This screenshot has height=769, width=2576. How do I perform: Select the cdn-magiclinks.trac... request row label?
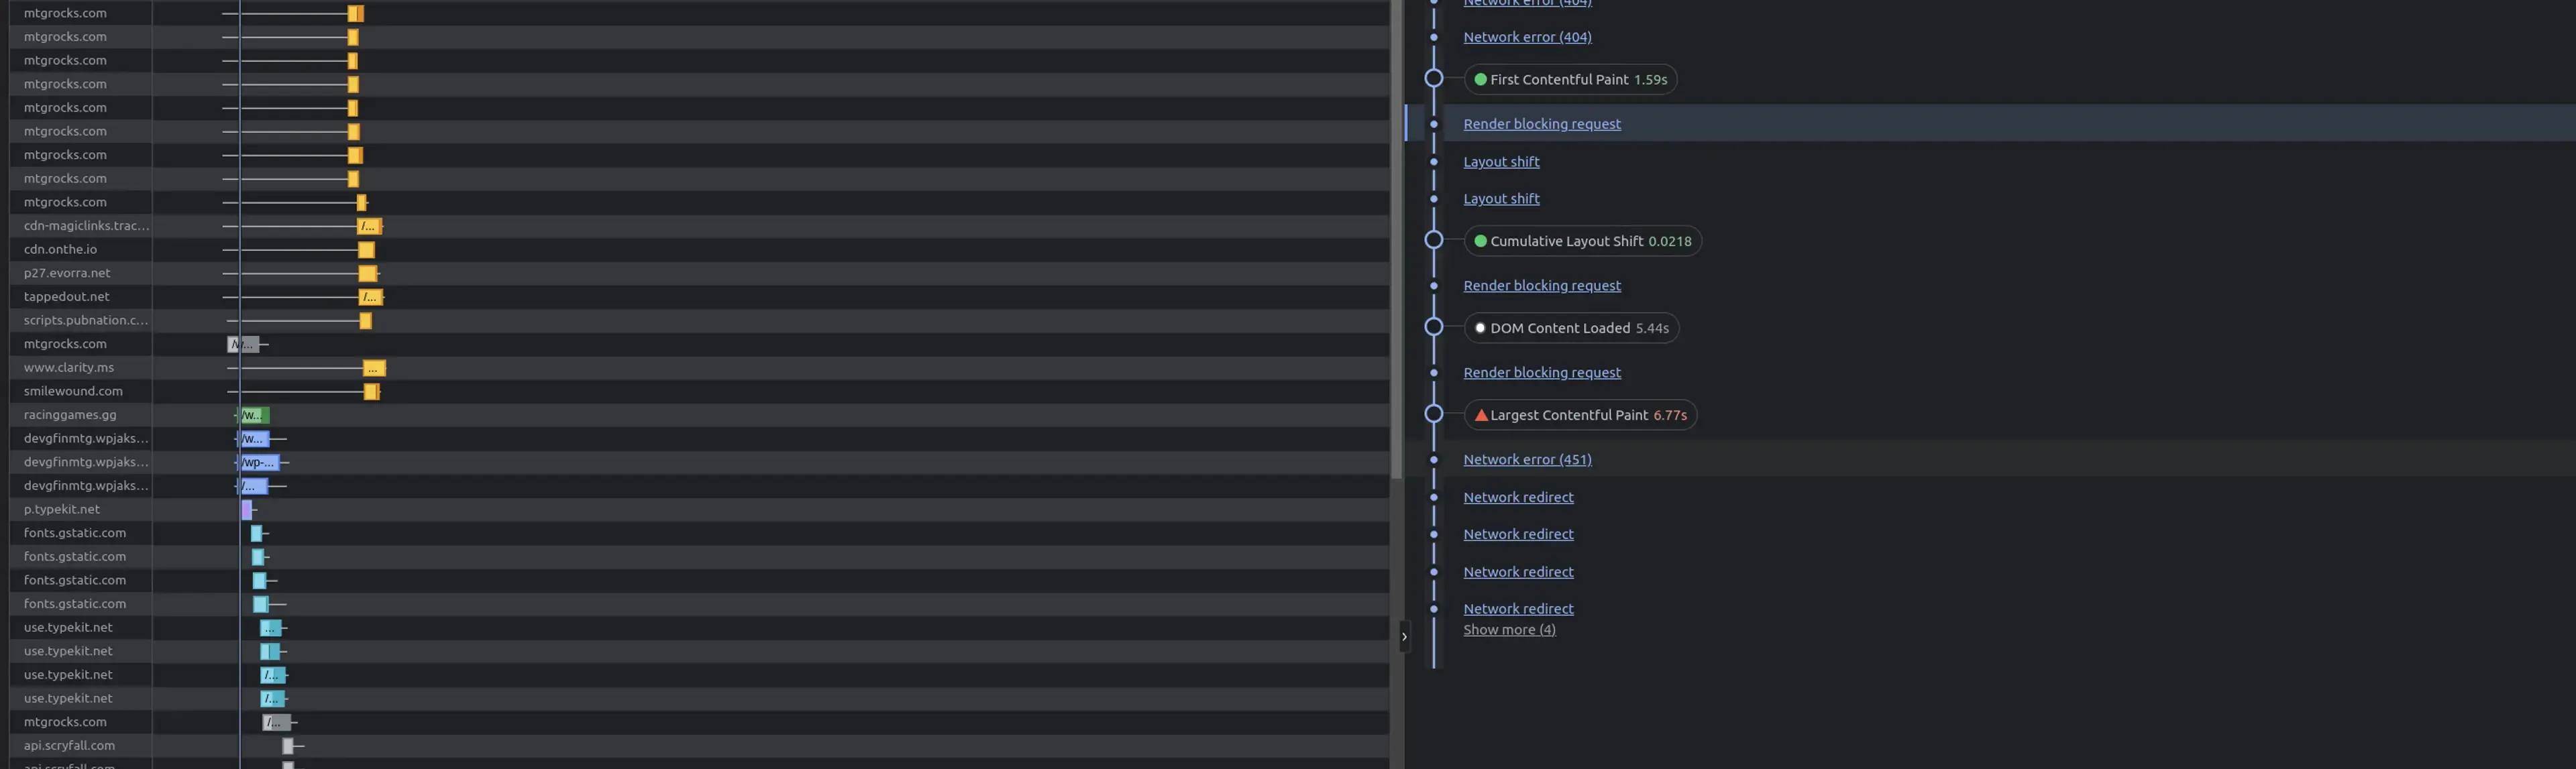click(x=86, y=226)
